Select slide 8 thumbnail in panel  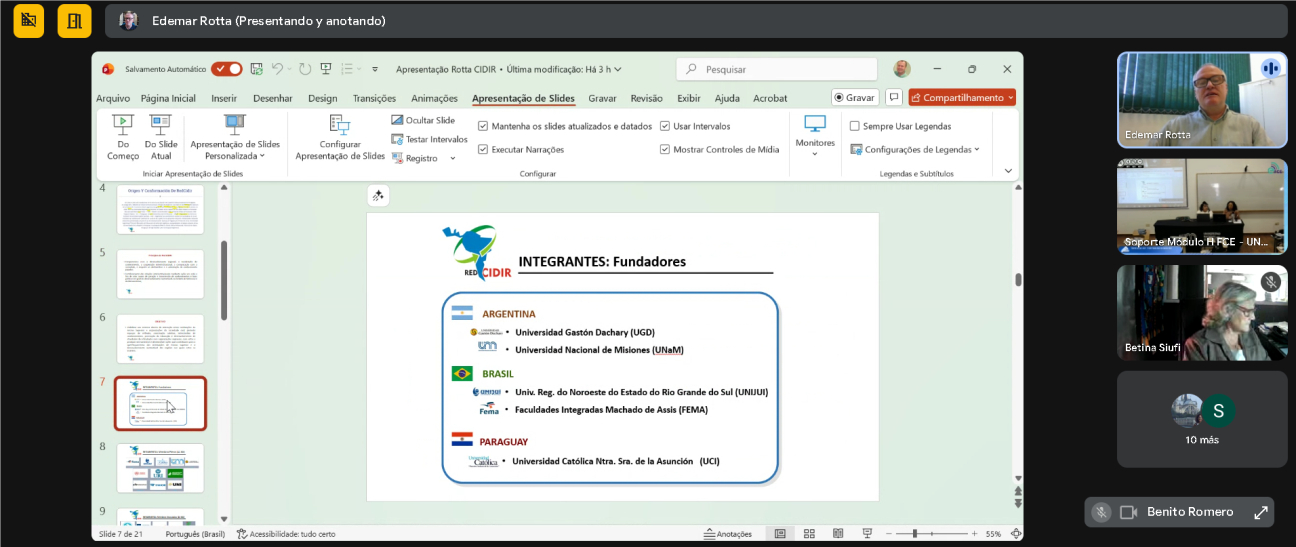coord(160,468)
